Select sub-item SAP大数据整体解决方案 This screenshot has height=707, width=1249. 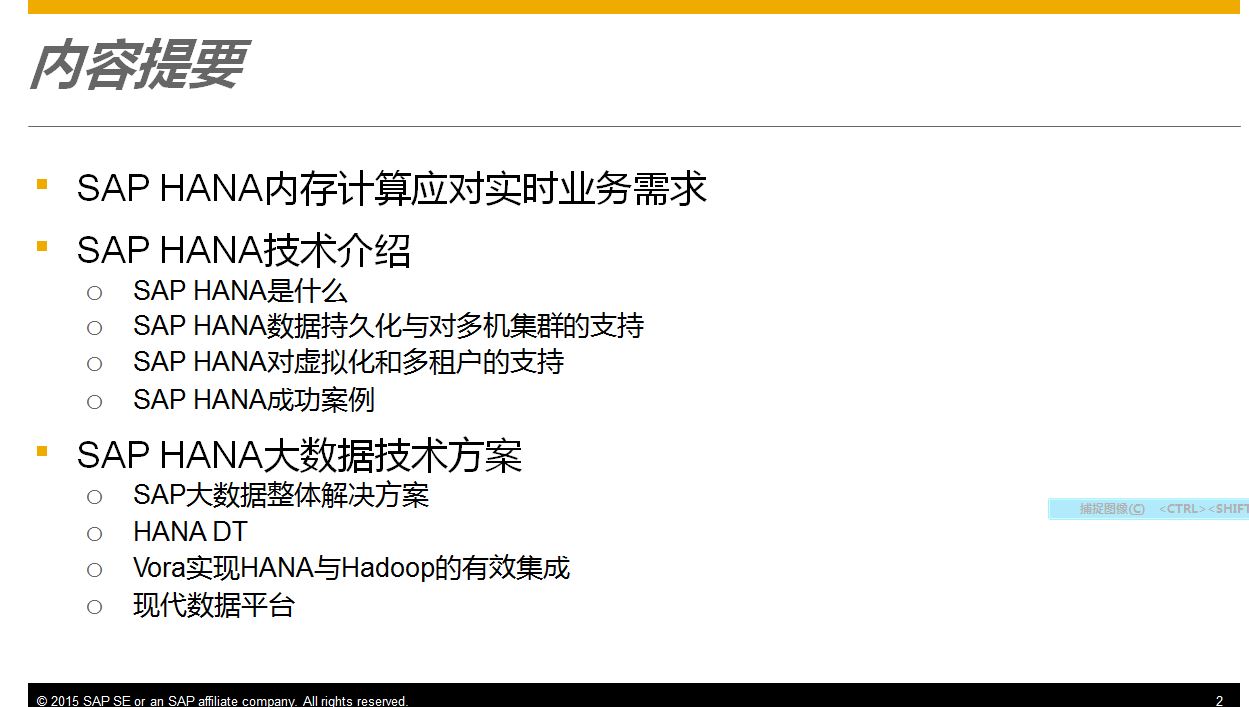click(281, 495)
